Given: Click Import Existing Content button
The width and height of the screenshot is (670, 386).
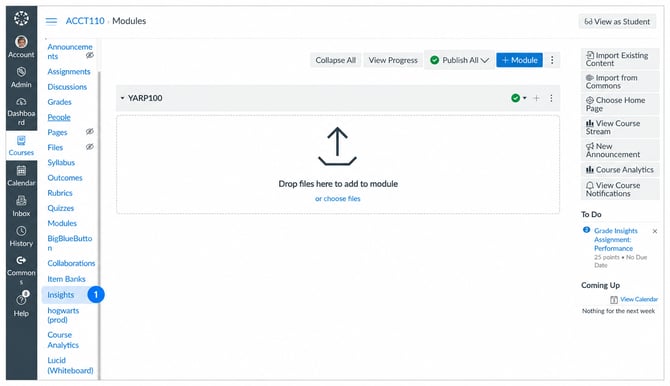Looking at the screenshot, I should point(620,59).
